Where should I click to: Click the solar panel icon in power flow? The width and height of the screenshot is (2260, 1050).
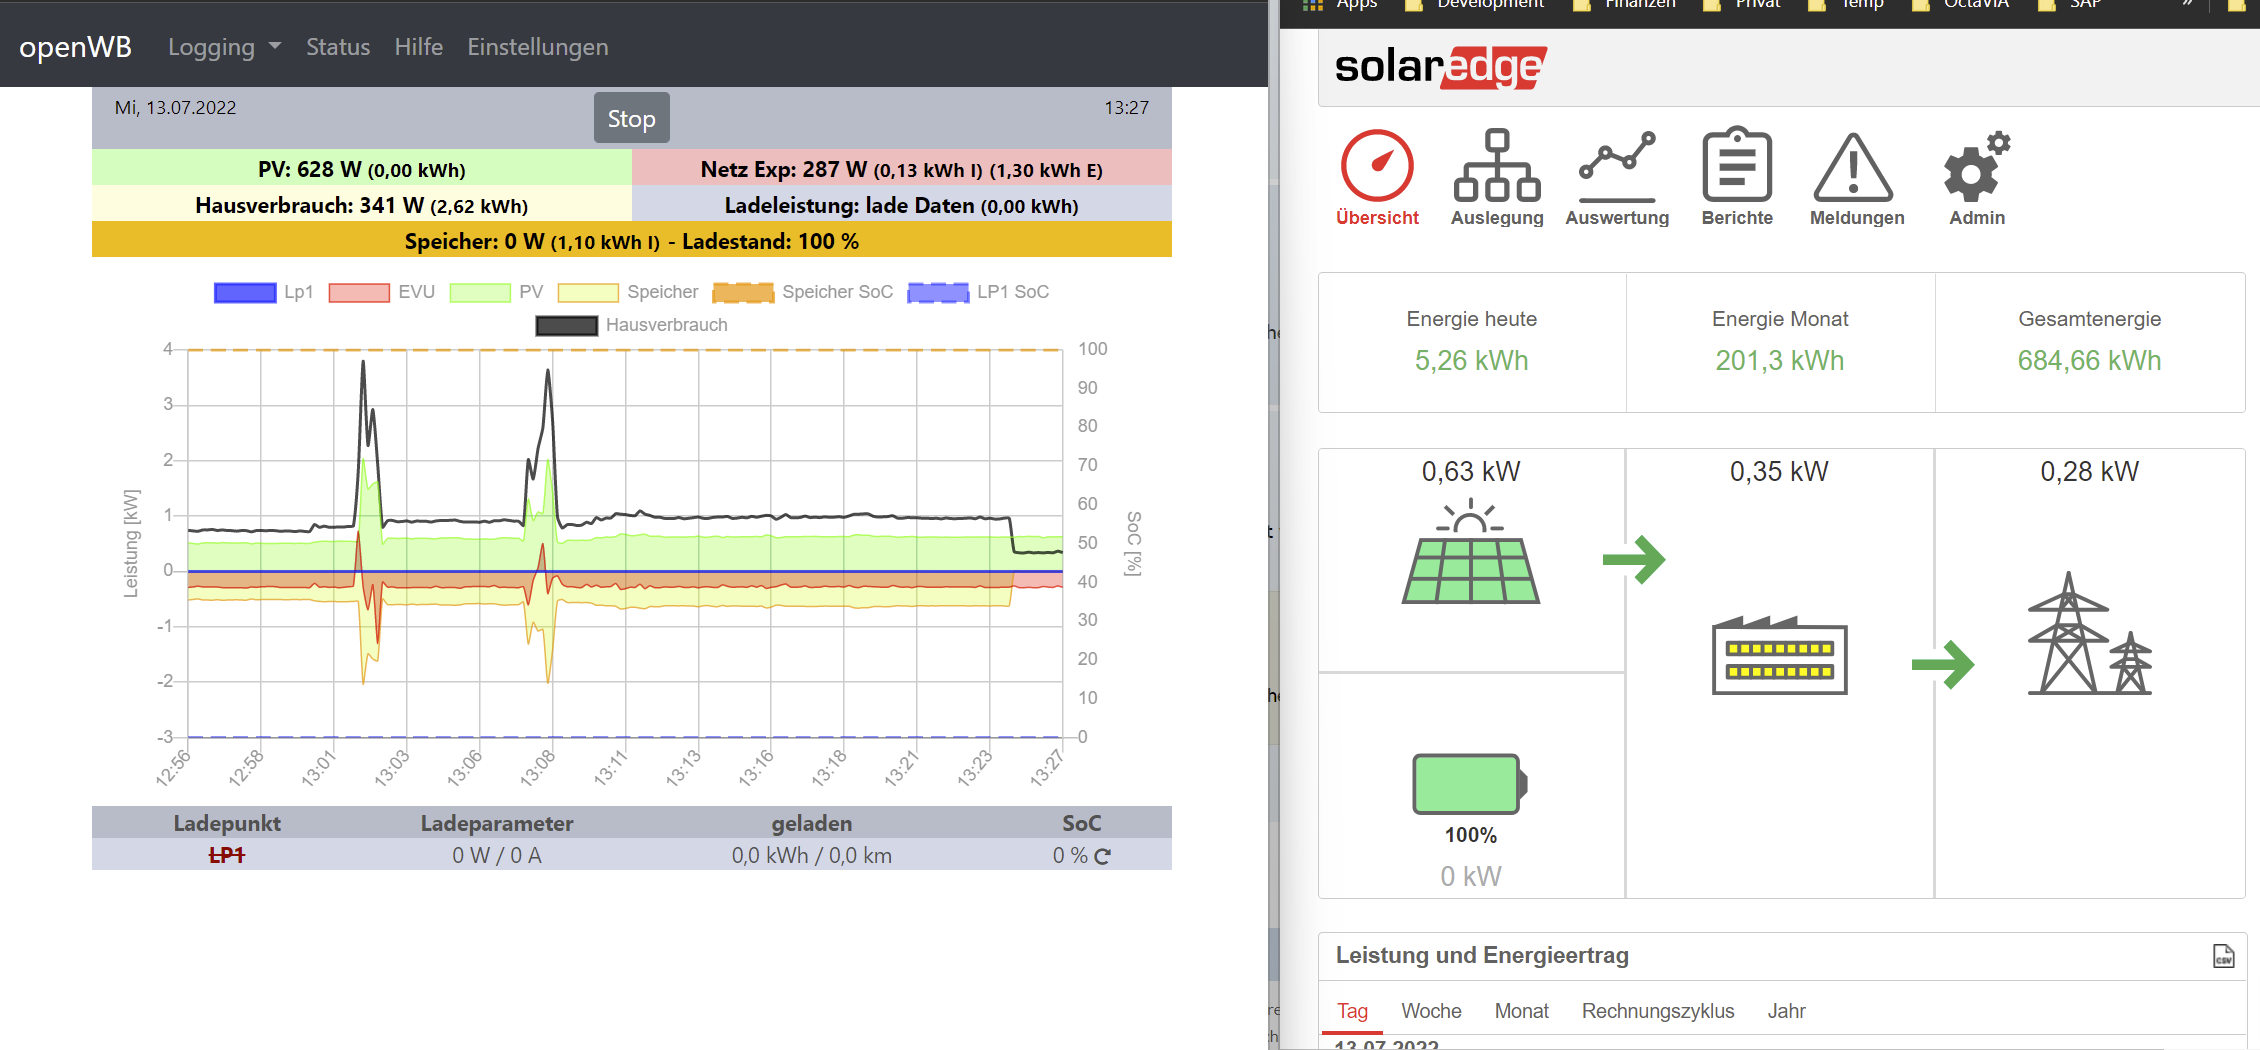[x=1471, y=552]
